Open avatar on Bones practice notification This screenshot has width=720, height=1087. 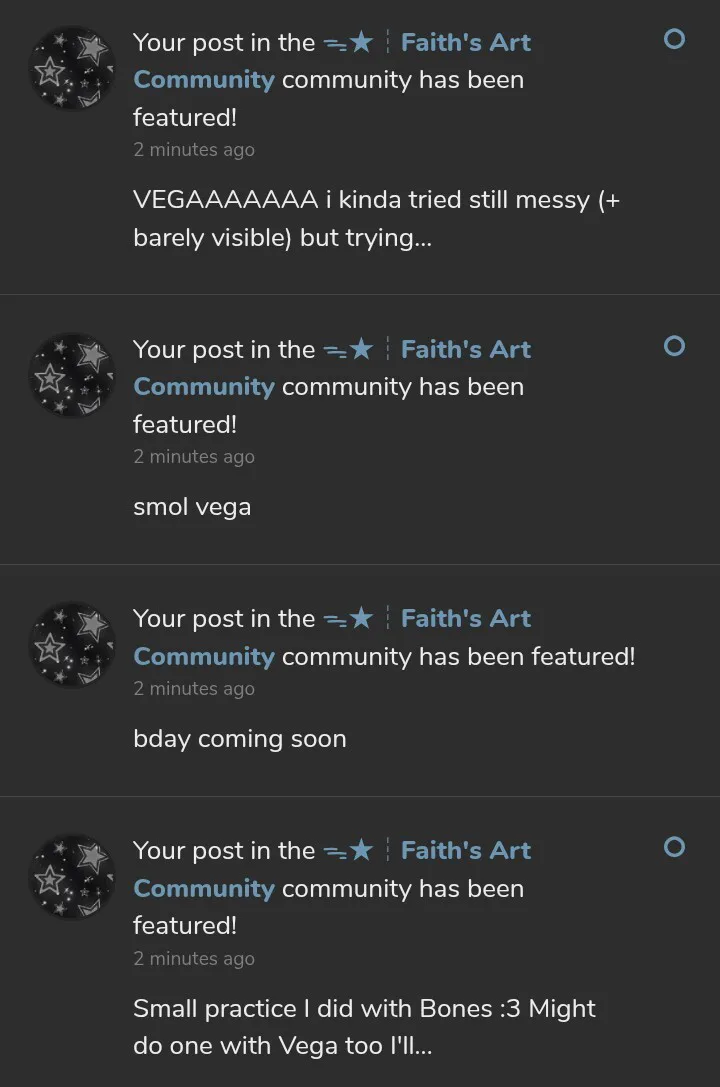coord(72,876)
